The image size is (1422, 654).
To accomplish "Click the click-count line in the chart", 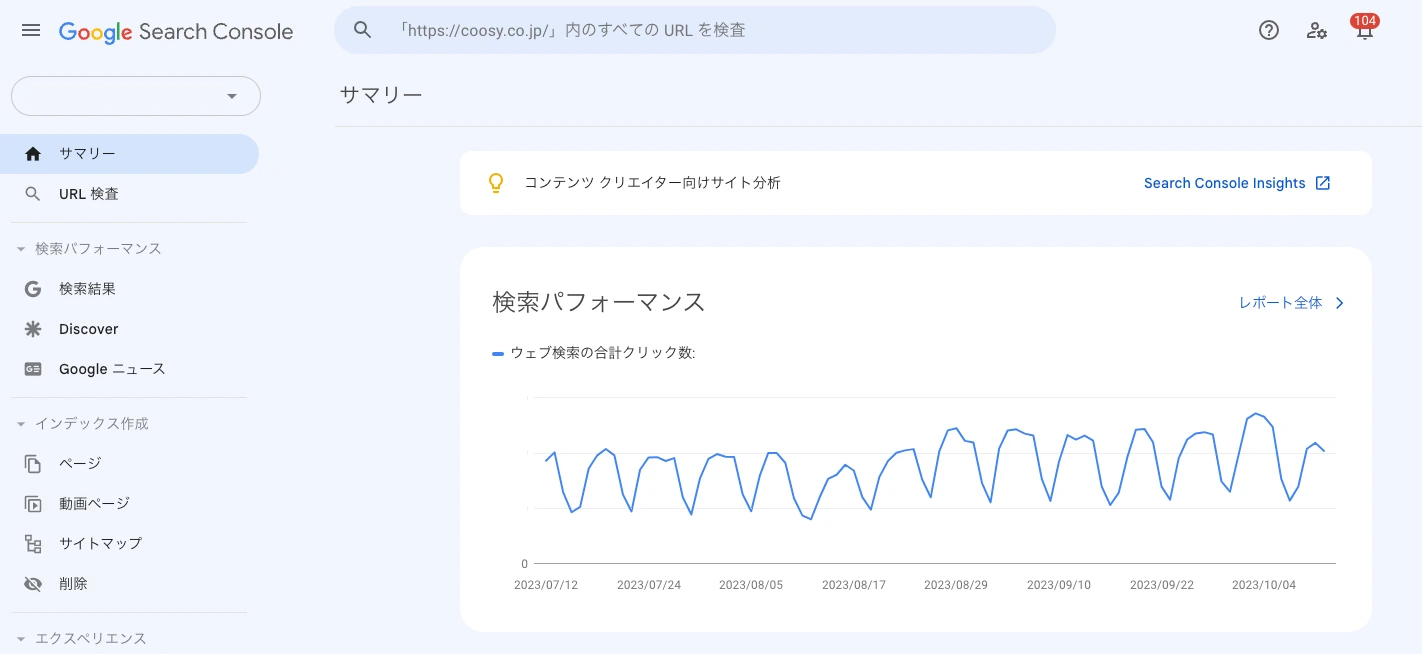I will [x=935, y=467].
